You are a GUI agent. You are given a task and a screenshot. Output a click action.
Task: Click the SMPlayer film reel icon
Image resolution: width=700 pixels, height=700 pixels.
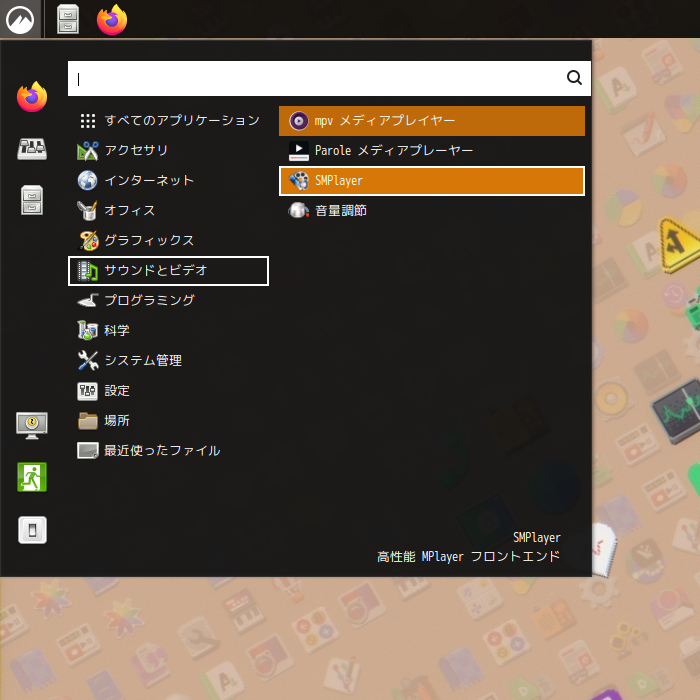tap(299, 181)
